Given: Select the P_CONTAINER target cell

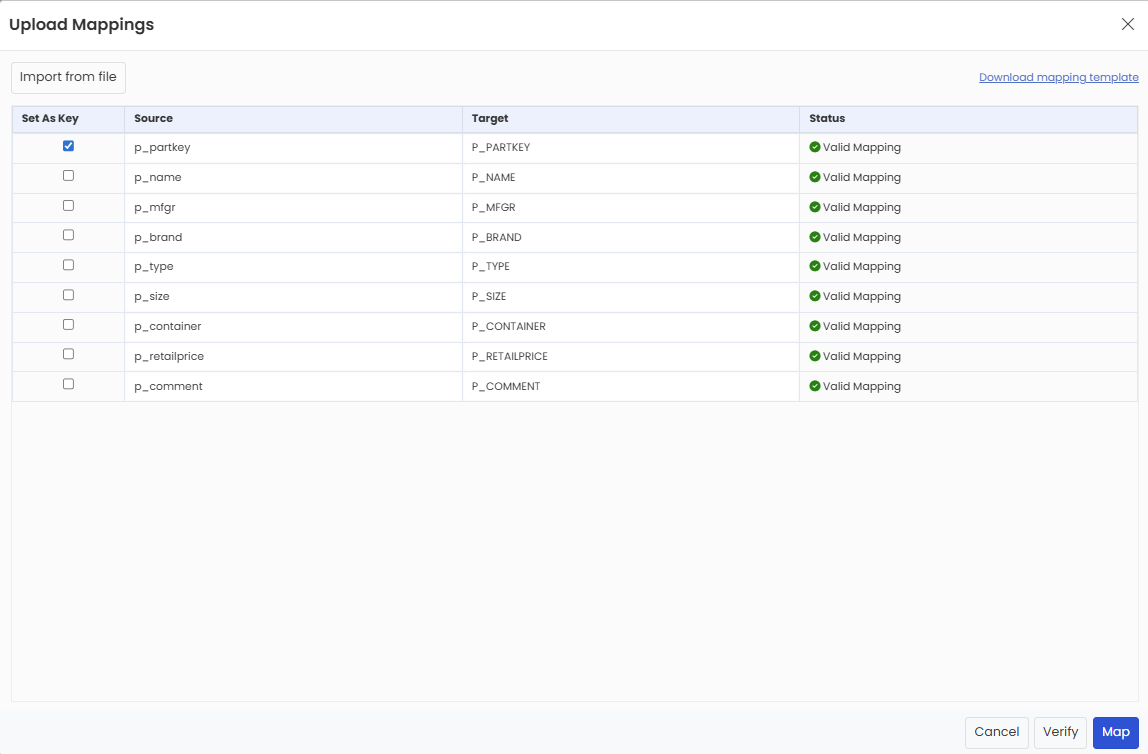Looking at the screenshot, I should pos(631,327).
